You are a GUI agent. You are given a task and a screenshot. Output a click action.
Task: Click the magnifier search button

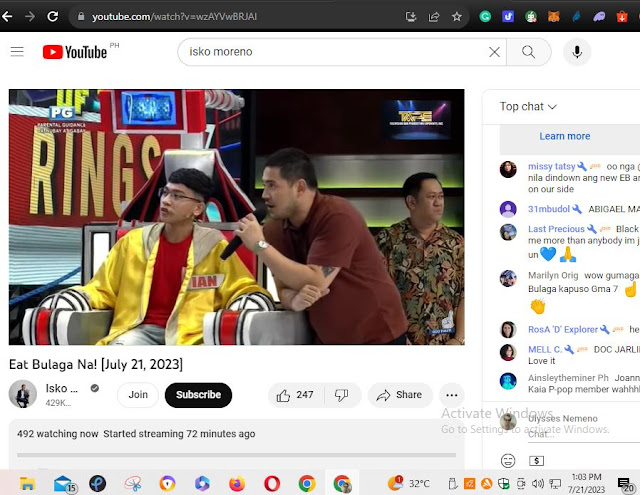(529, 52)
